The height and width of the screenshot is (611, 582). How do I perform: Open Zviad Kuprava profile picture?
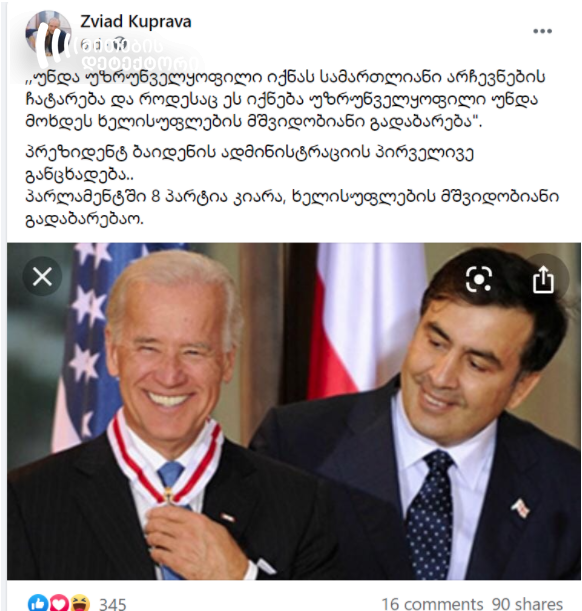tap(48, 34)
